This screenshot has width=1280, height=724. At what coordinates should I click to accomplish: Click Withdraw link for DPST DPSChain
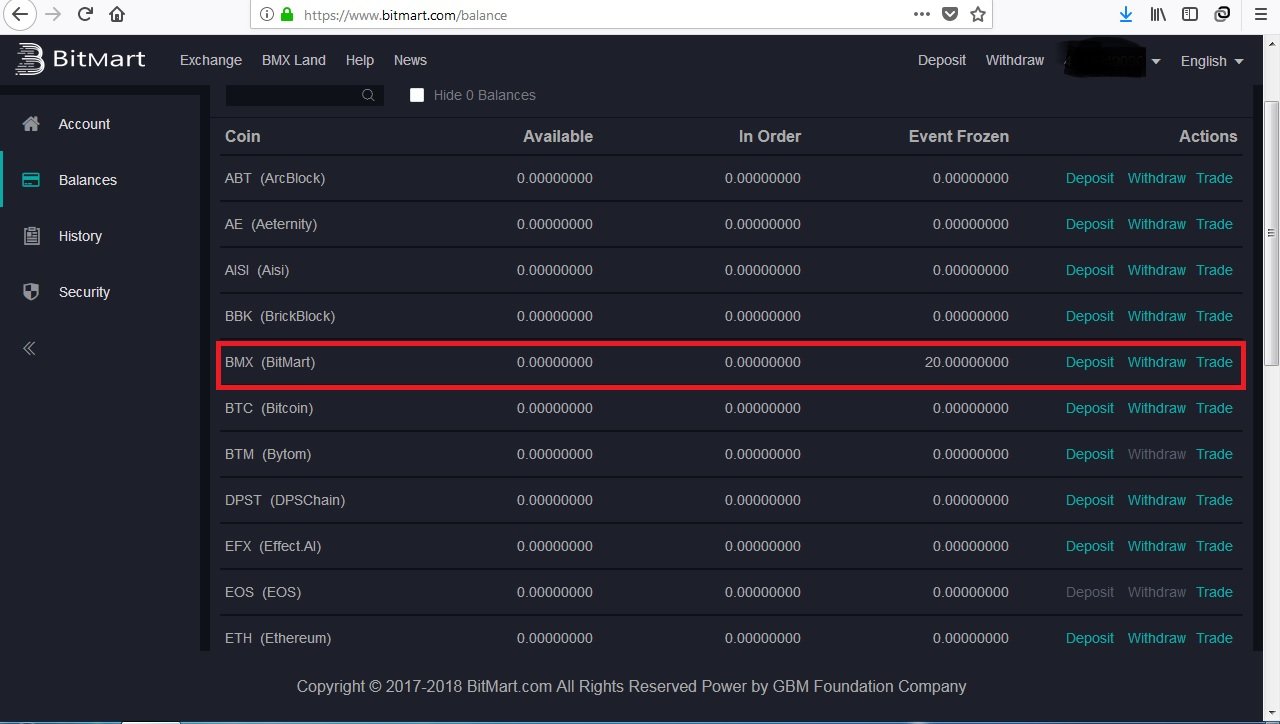pyautogui.click(x=1157, y=500)
